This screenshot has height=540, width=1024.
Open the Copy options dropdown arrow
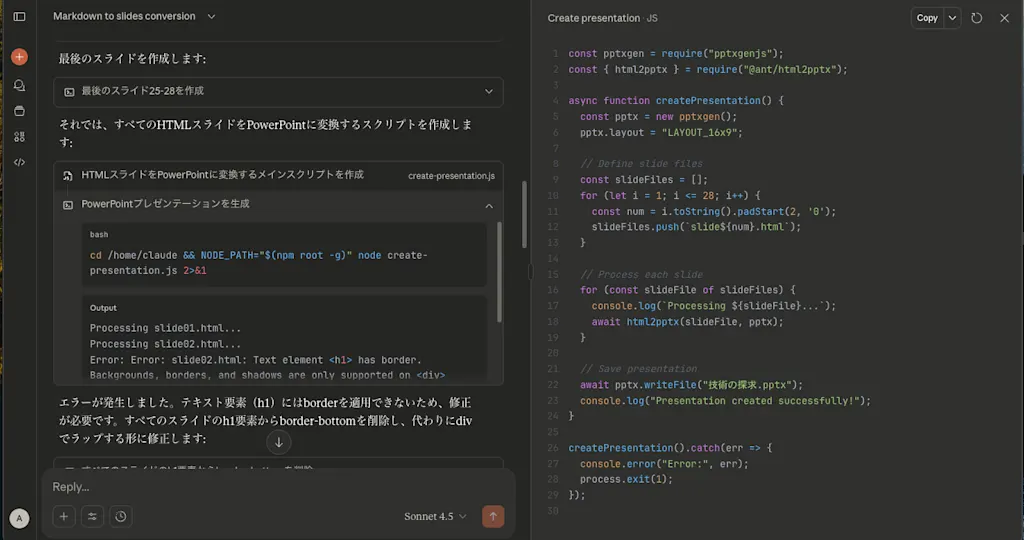[x=952, y=18]
